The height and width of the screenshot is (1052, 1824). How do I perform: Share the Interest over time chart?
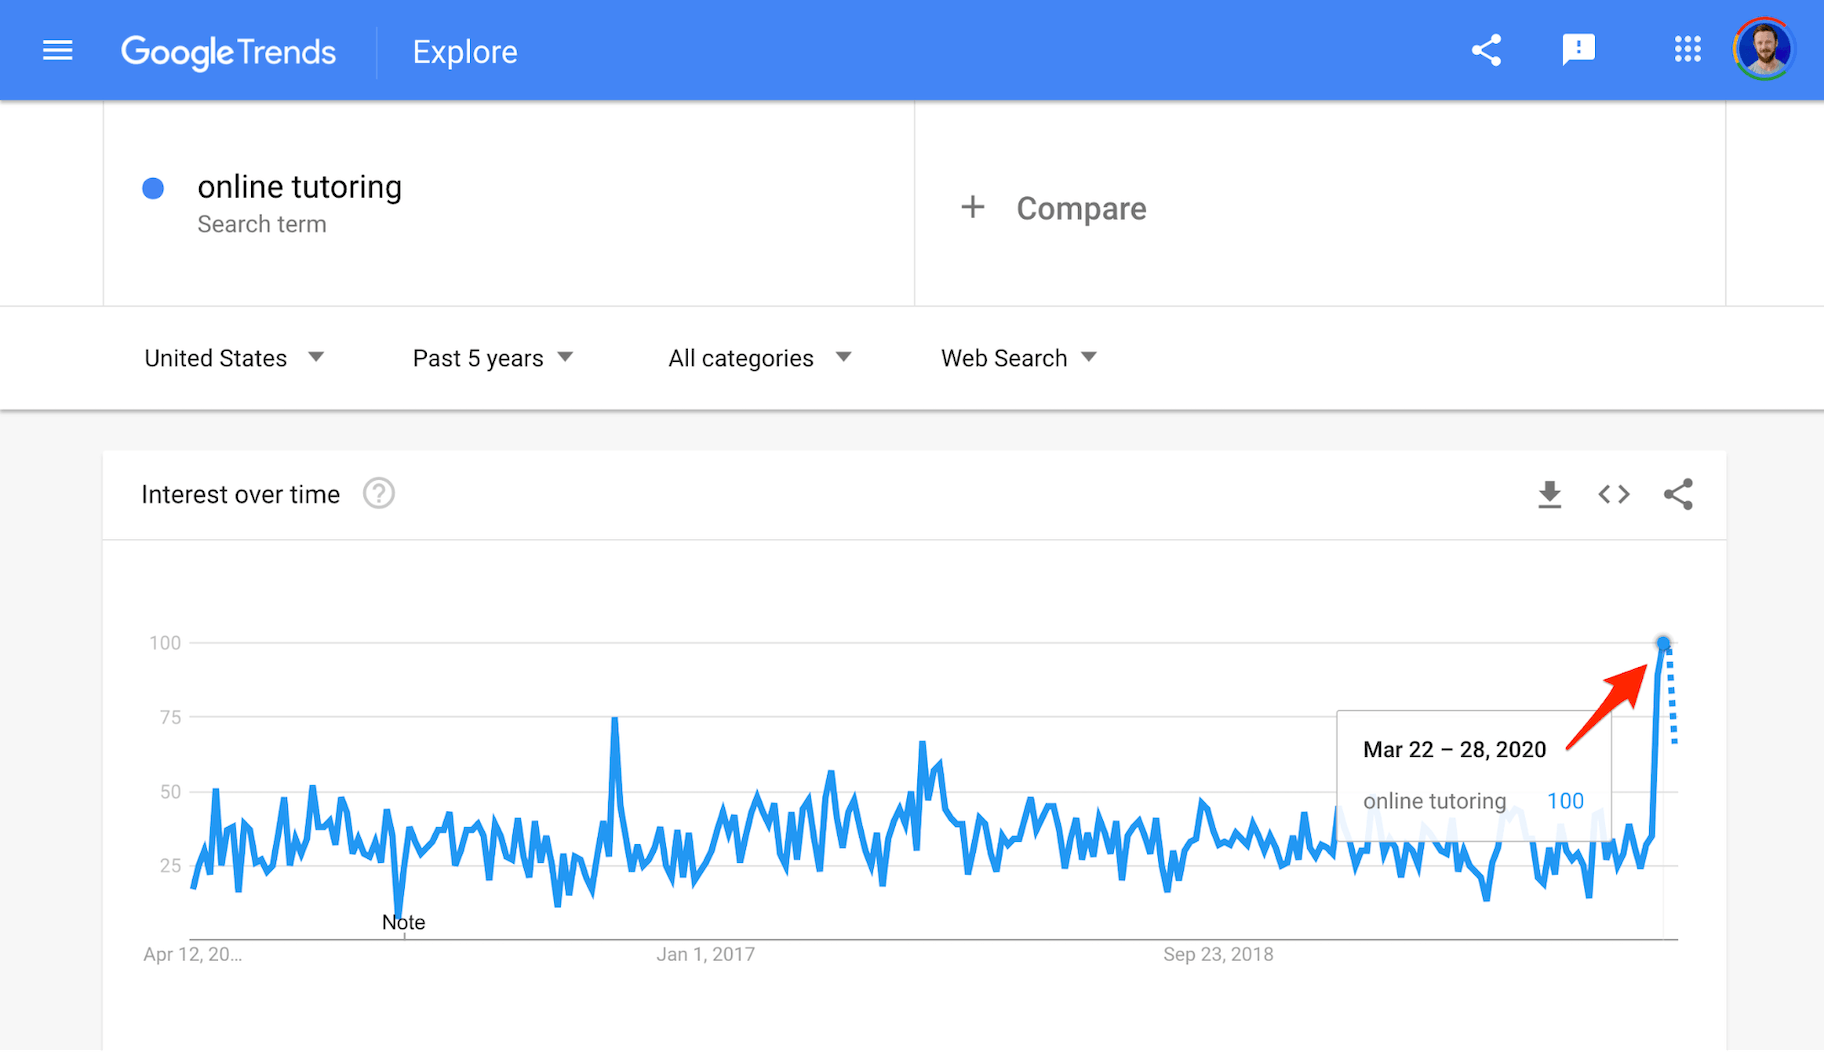tap(1678, 494)
